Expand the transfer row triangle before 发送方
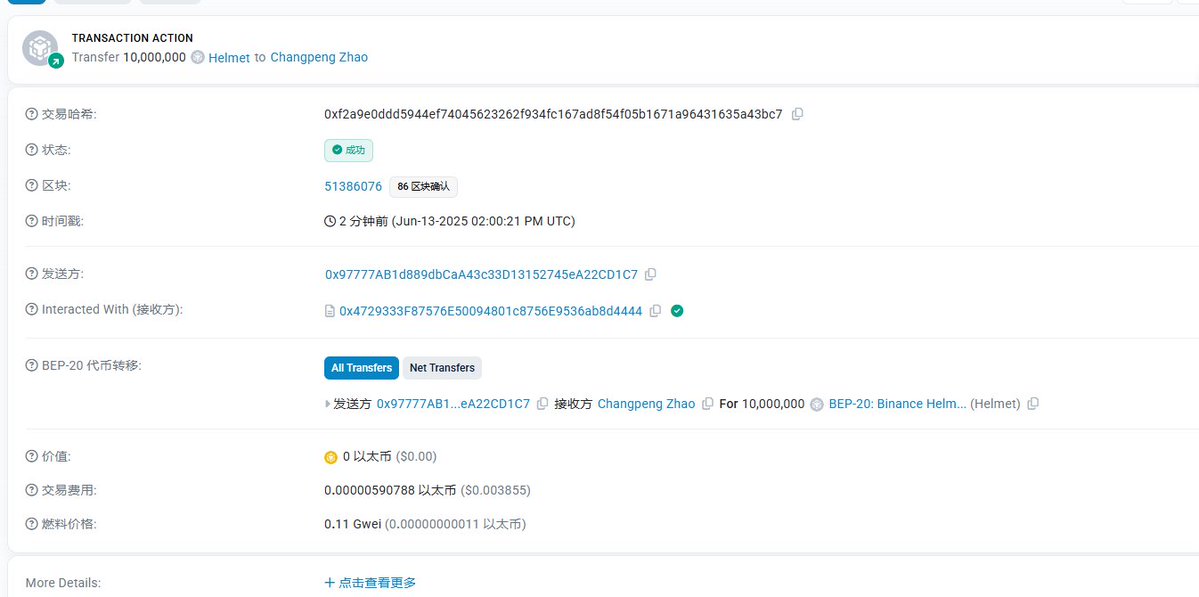The width and height of the screenshot is (1199, 597). (328, 404)
